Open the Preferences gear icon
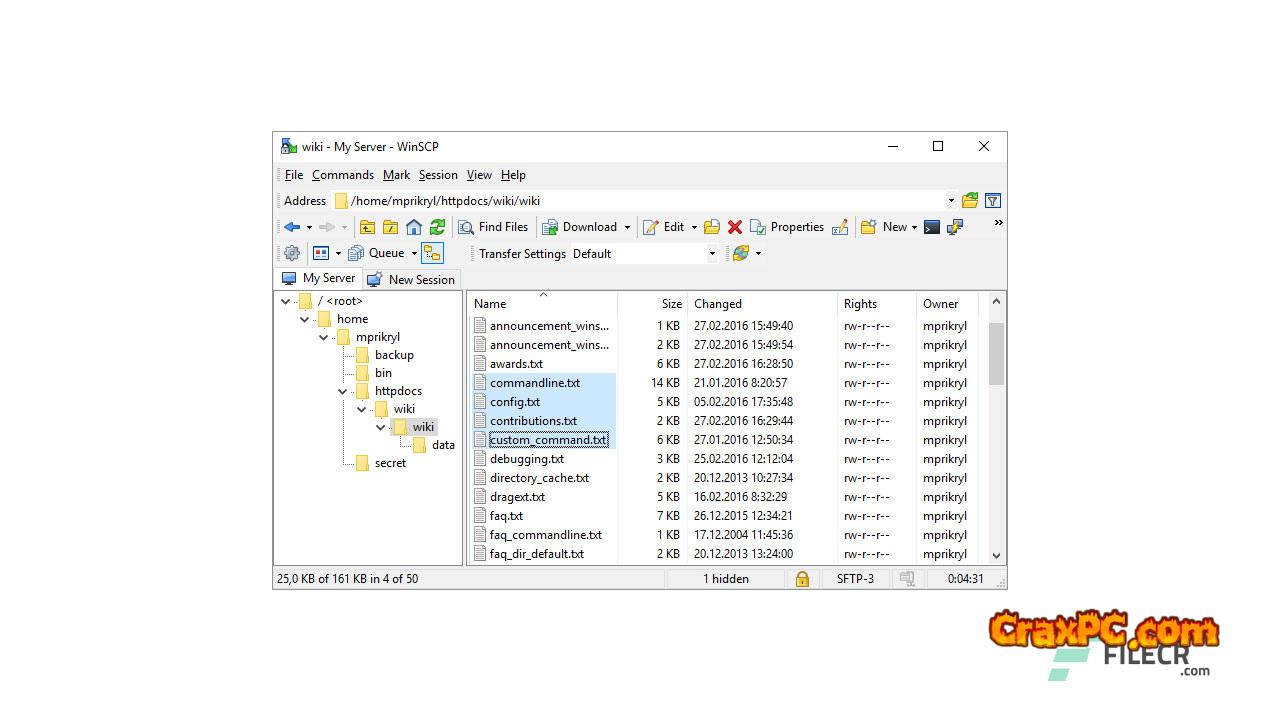This screenshot has height=720, width=1280. point(292,253)
